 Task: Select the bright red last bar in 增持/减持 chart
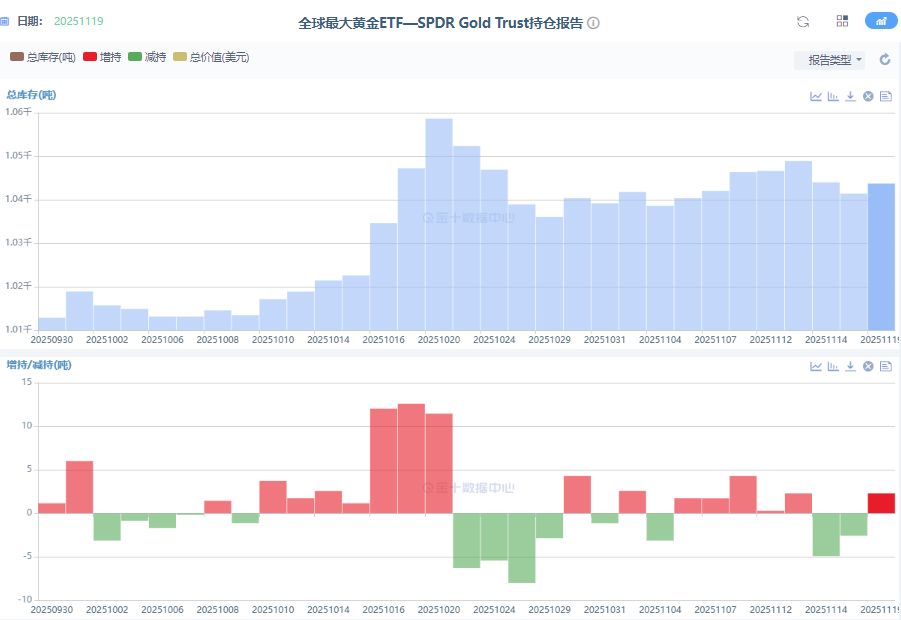tap(881, 503)
